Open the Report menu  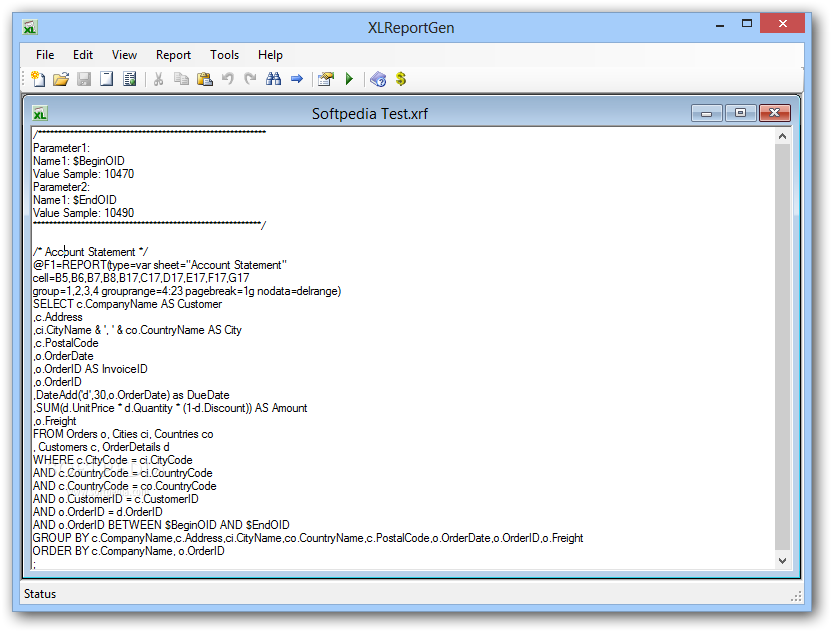click(173, 55)
